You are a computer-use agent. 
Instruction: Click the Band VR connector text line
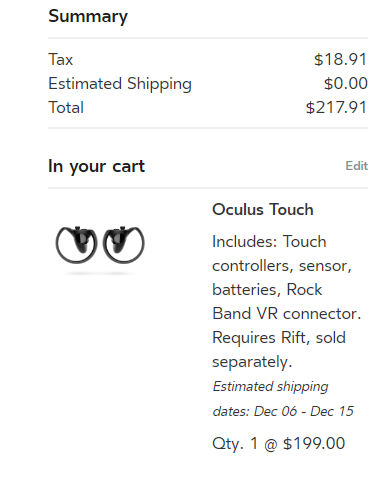point(287,314)
